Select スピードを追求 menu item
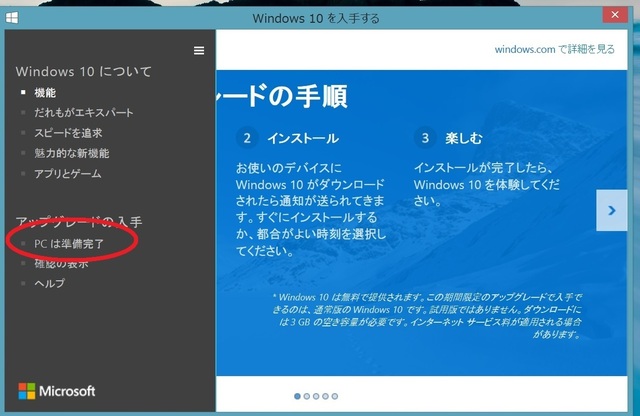The height and width of the screenshot is (416, 640). tap(68, 133)
